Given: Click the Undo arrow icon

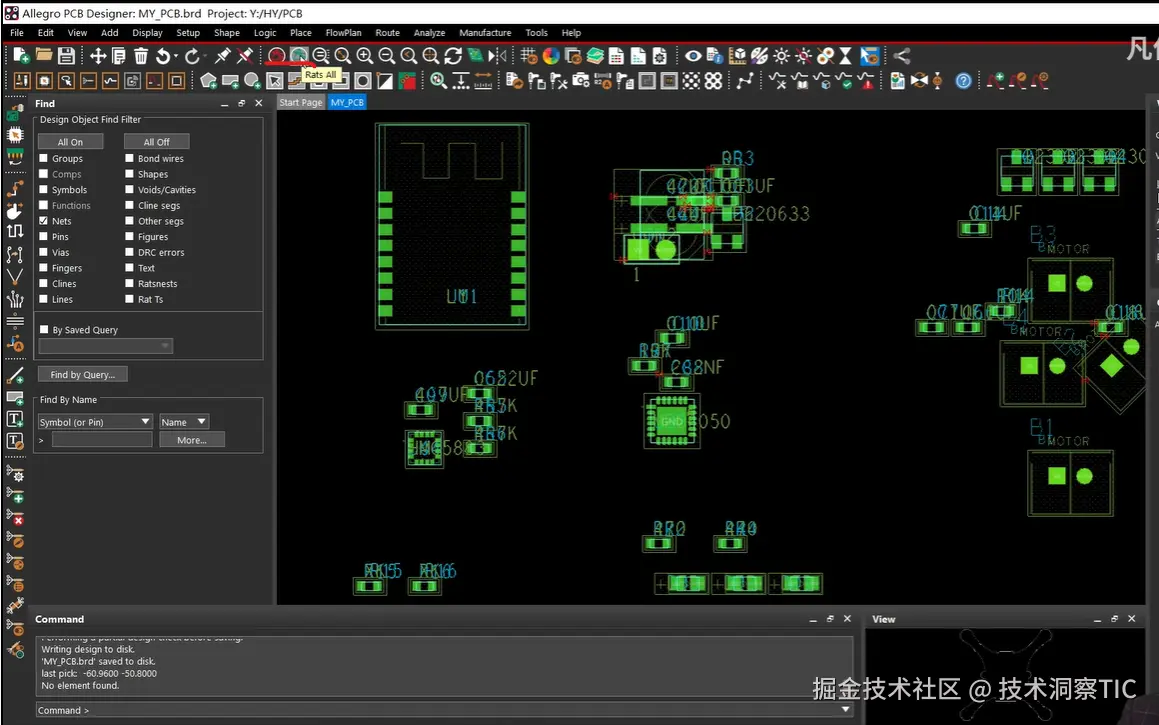Looking at the screenshot, I should click(x=163, y=56).
